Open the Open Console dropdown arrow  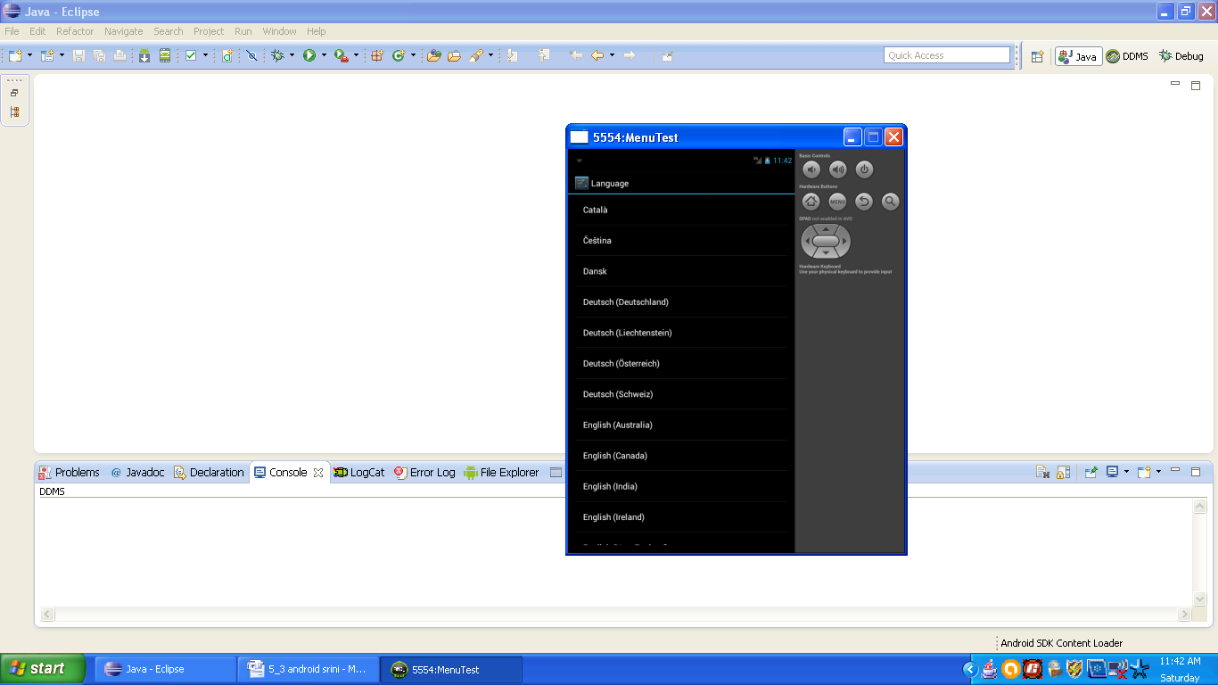tap(1159, 472)
